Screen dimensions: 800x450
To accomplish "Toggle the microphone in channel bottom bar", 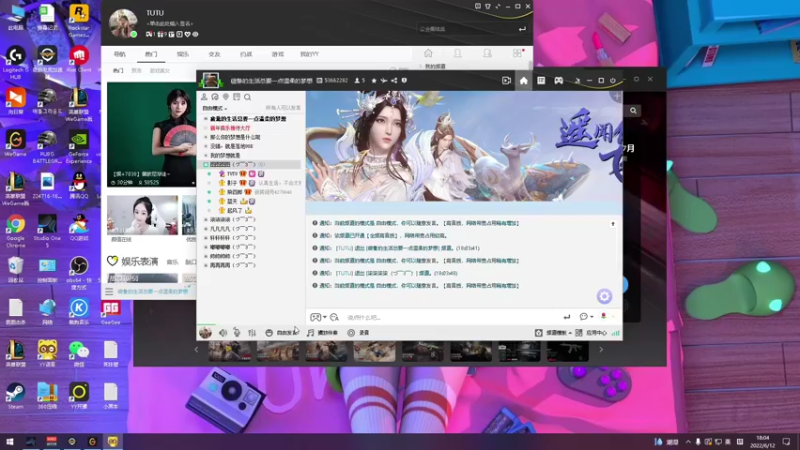I will [x=237, y=333].
